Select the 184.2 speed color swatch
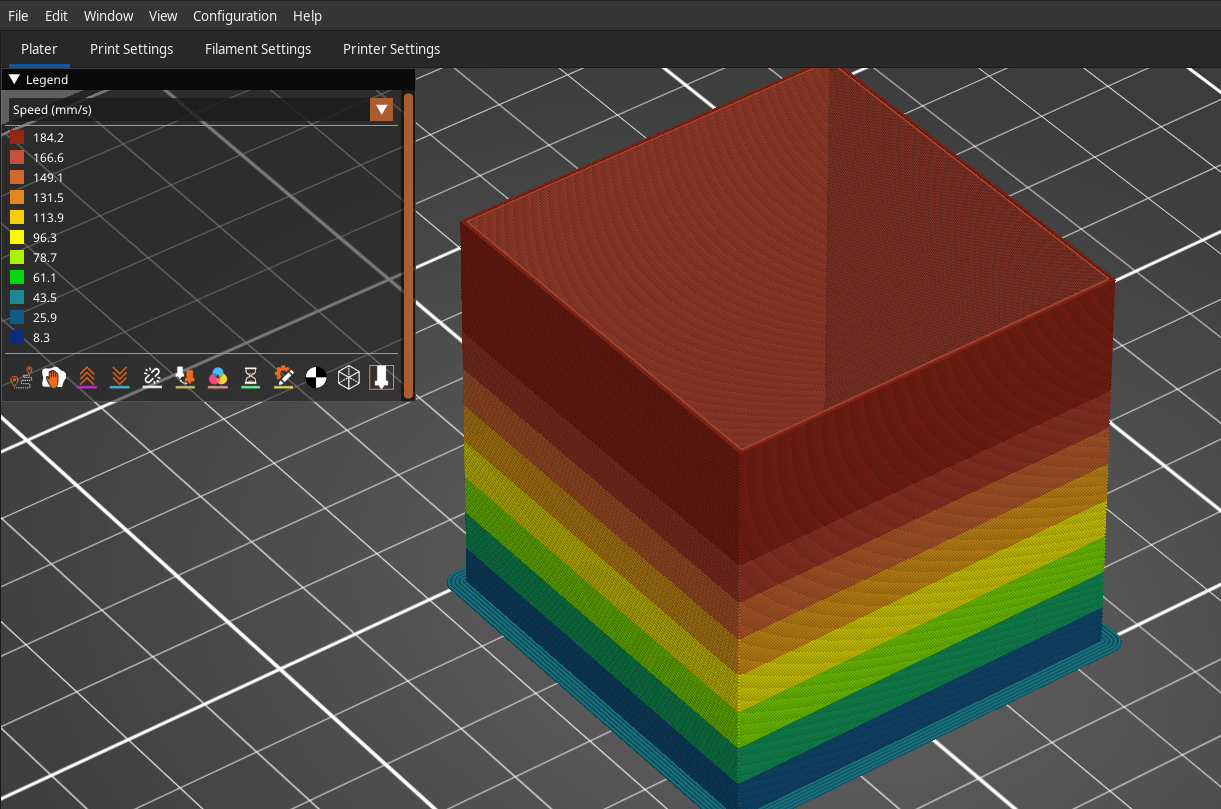The width and height of the screenshot is (1221, 809). (x=16, y=136)
